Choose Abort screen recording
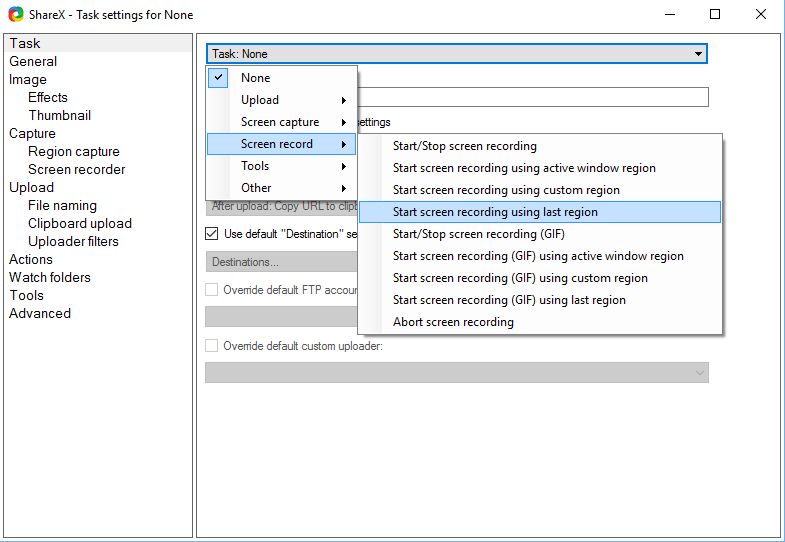785x542 pixels. [540, 322]
